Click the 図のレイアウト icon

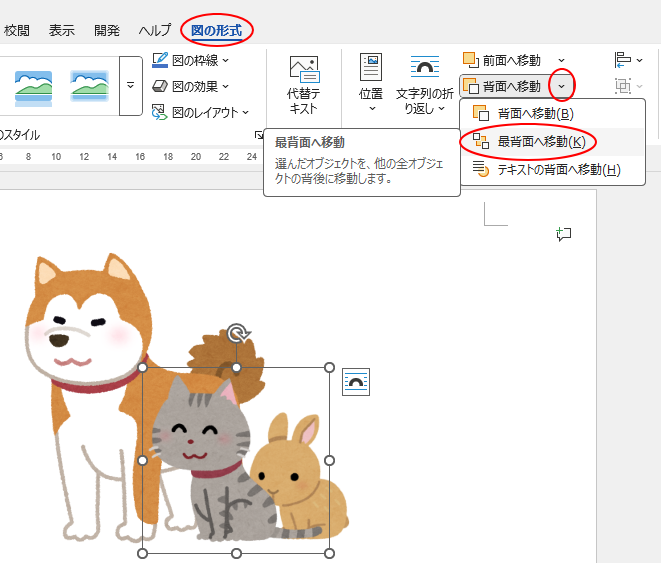(160, 113)
